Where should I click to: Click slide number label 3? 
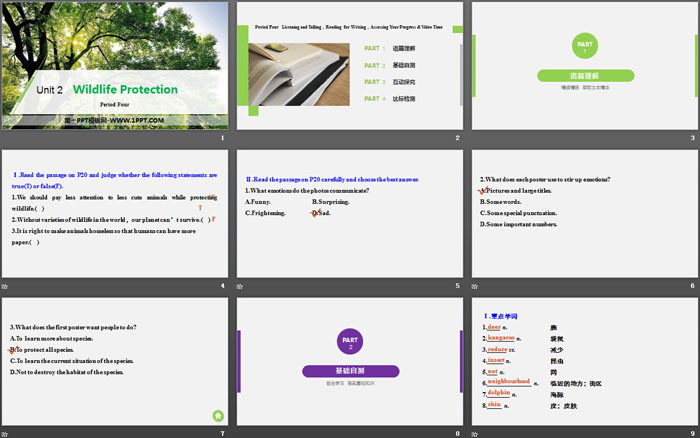click(692, 138)
